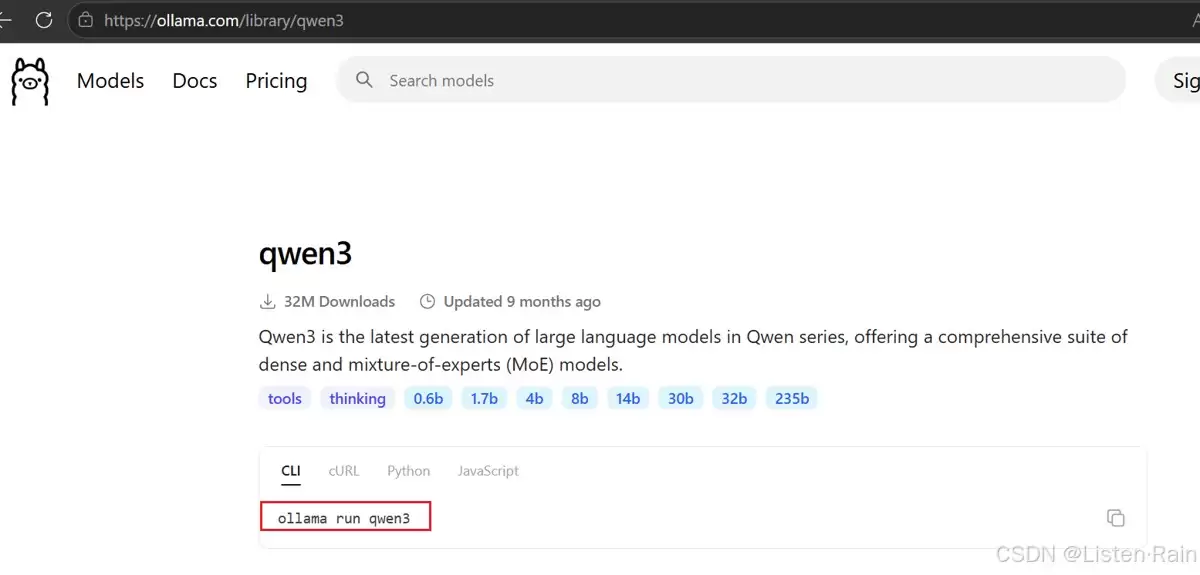Click the browser address bar URL
Viewport: 1200px width, 575px height.
pos(224,20)
